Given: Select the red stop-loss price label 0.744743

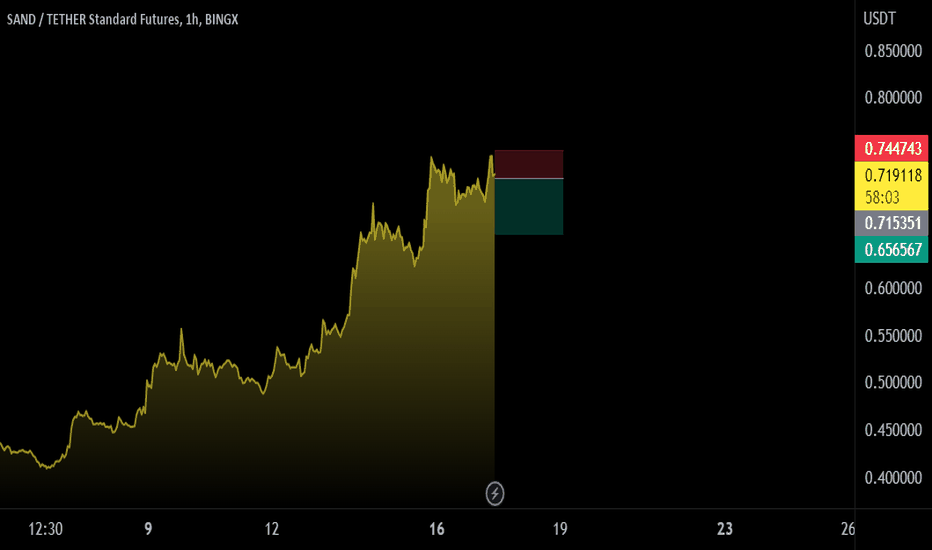Looking at the screenshot, I should point(892,149).
